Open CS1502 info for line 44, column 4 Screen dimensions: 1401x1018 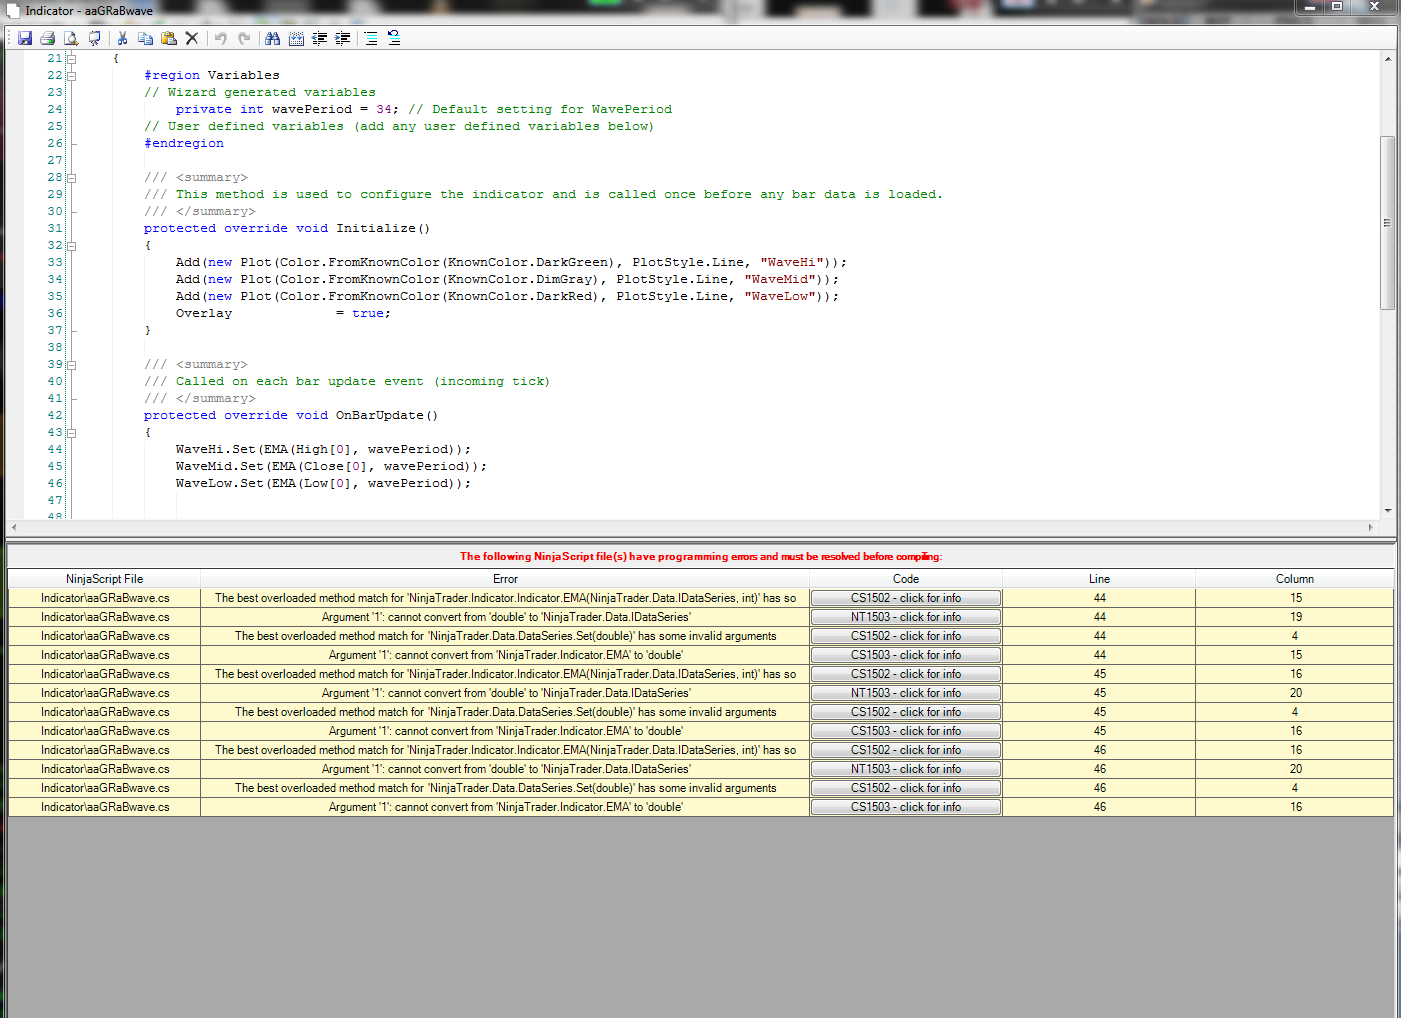[x=906, y=636]
